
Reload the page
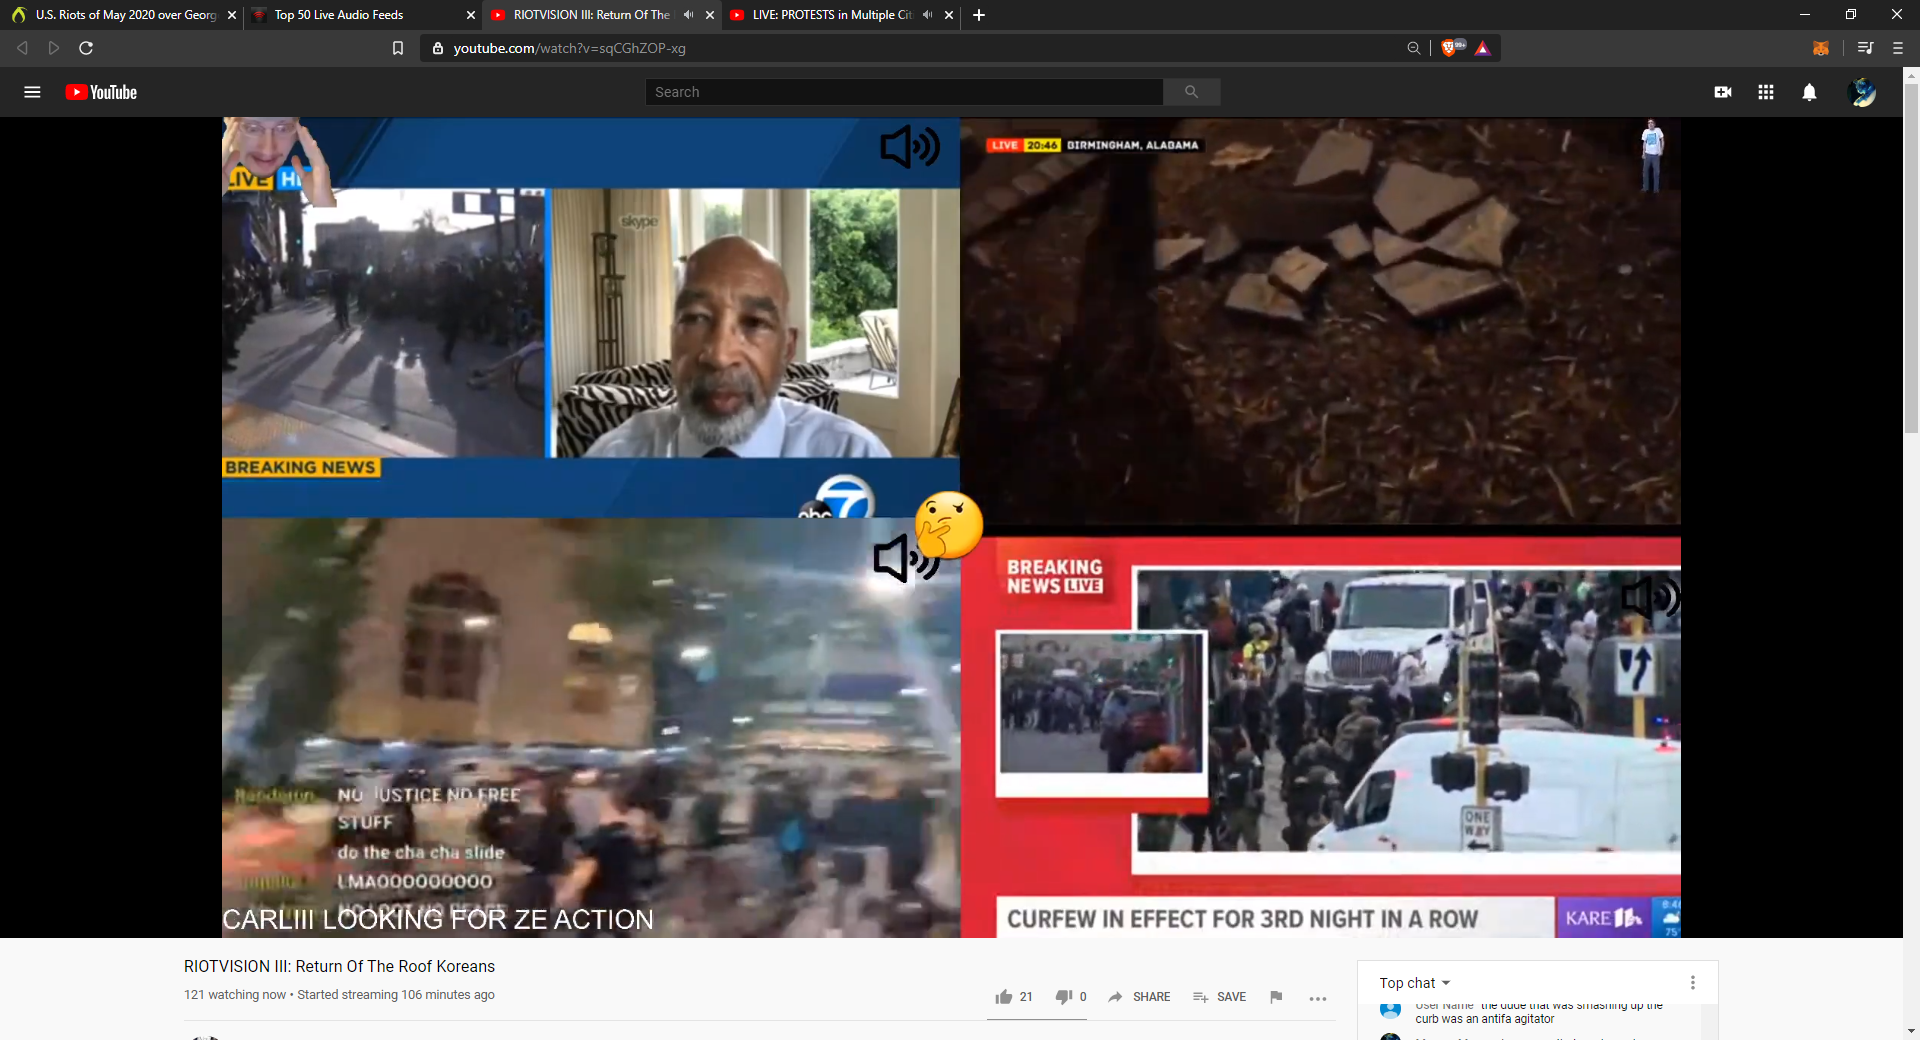(x=86, y=48)
